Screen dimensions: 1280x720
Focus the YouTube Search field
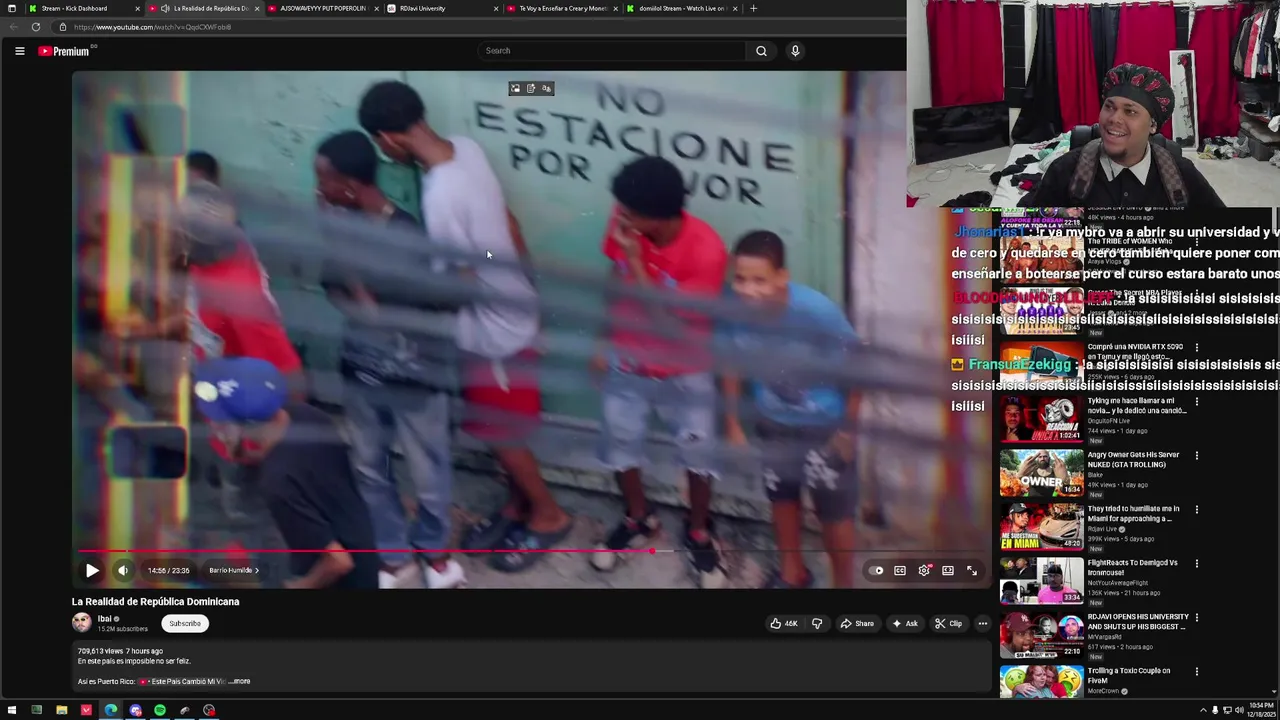pyautogui.click(x=612, y=51)
